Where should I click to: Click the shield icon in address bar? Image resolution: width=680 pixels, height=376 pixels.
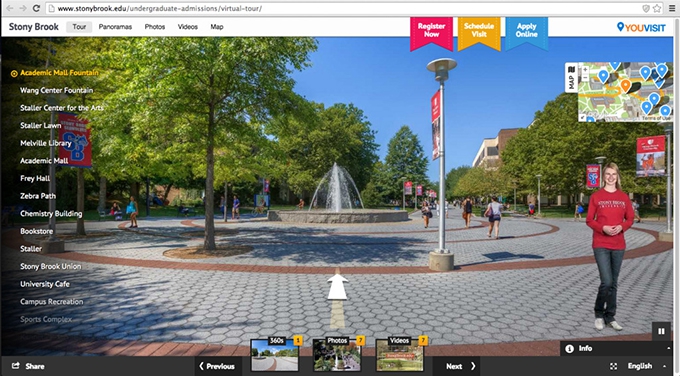(646, 8)
